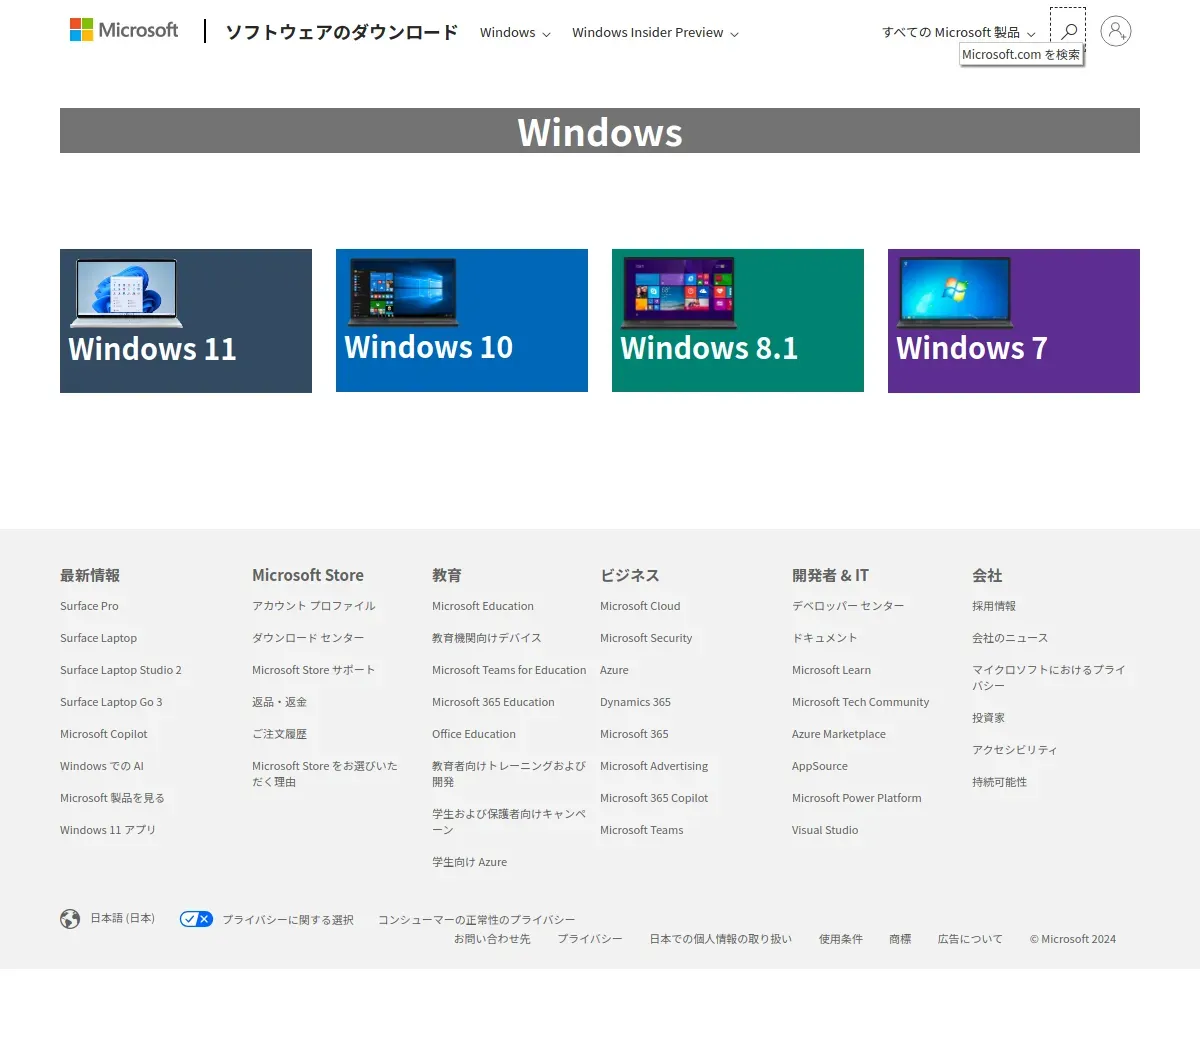Image resolution: width=1200 pixels, height=1050 pixels.
Task: Click the privacy choices check icon
Action: pyautogui.click(x=196, y=919)
